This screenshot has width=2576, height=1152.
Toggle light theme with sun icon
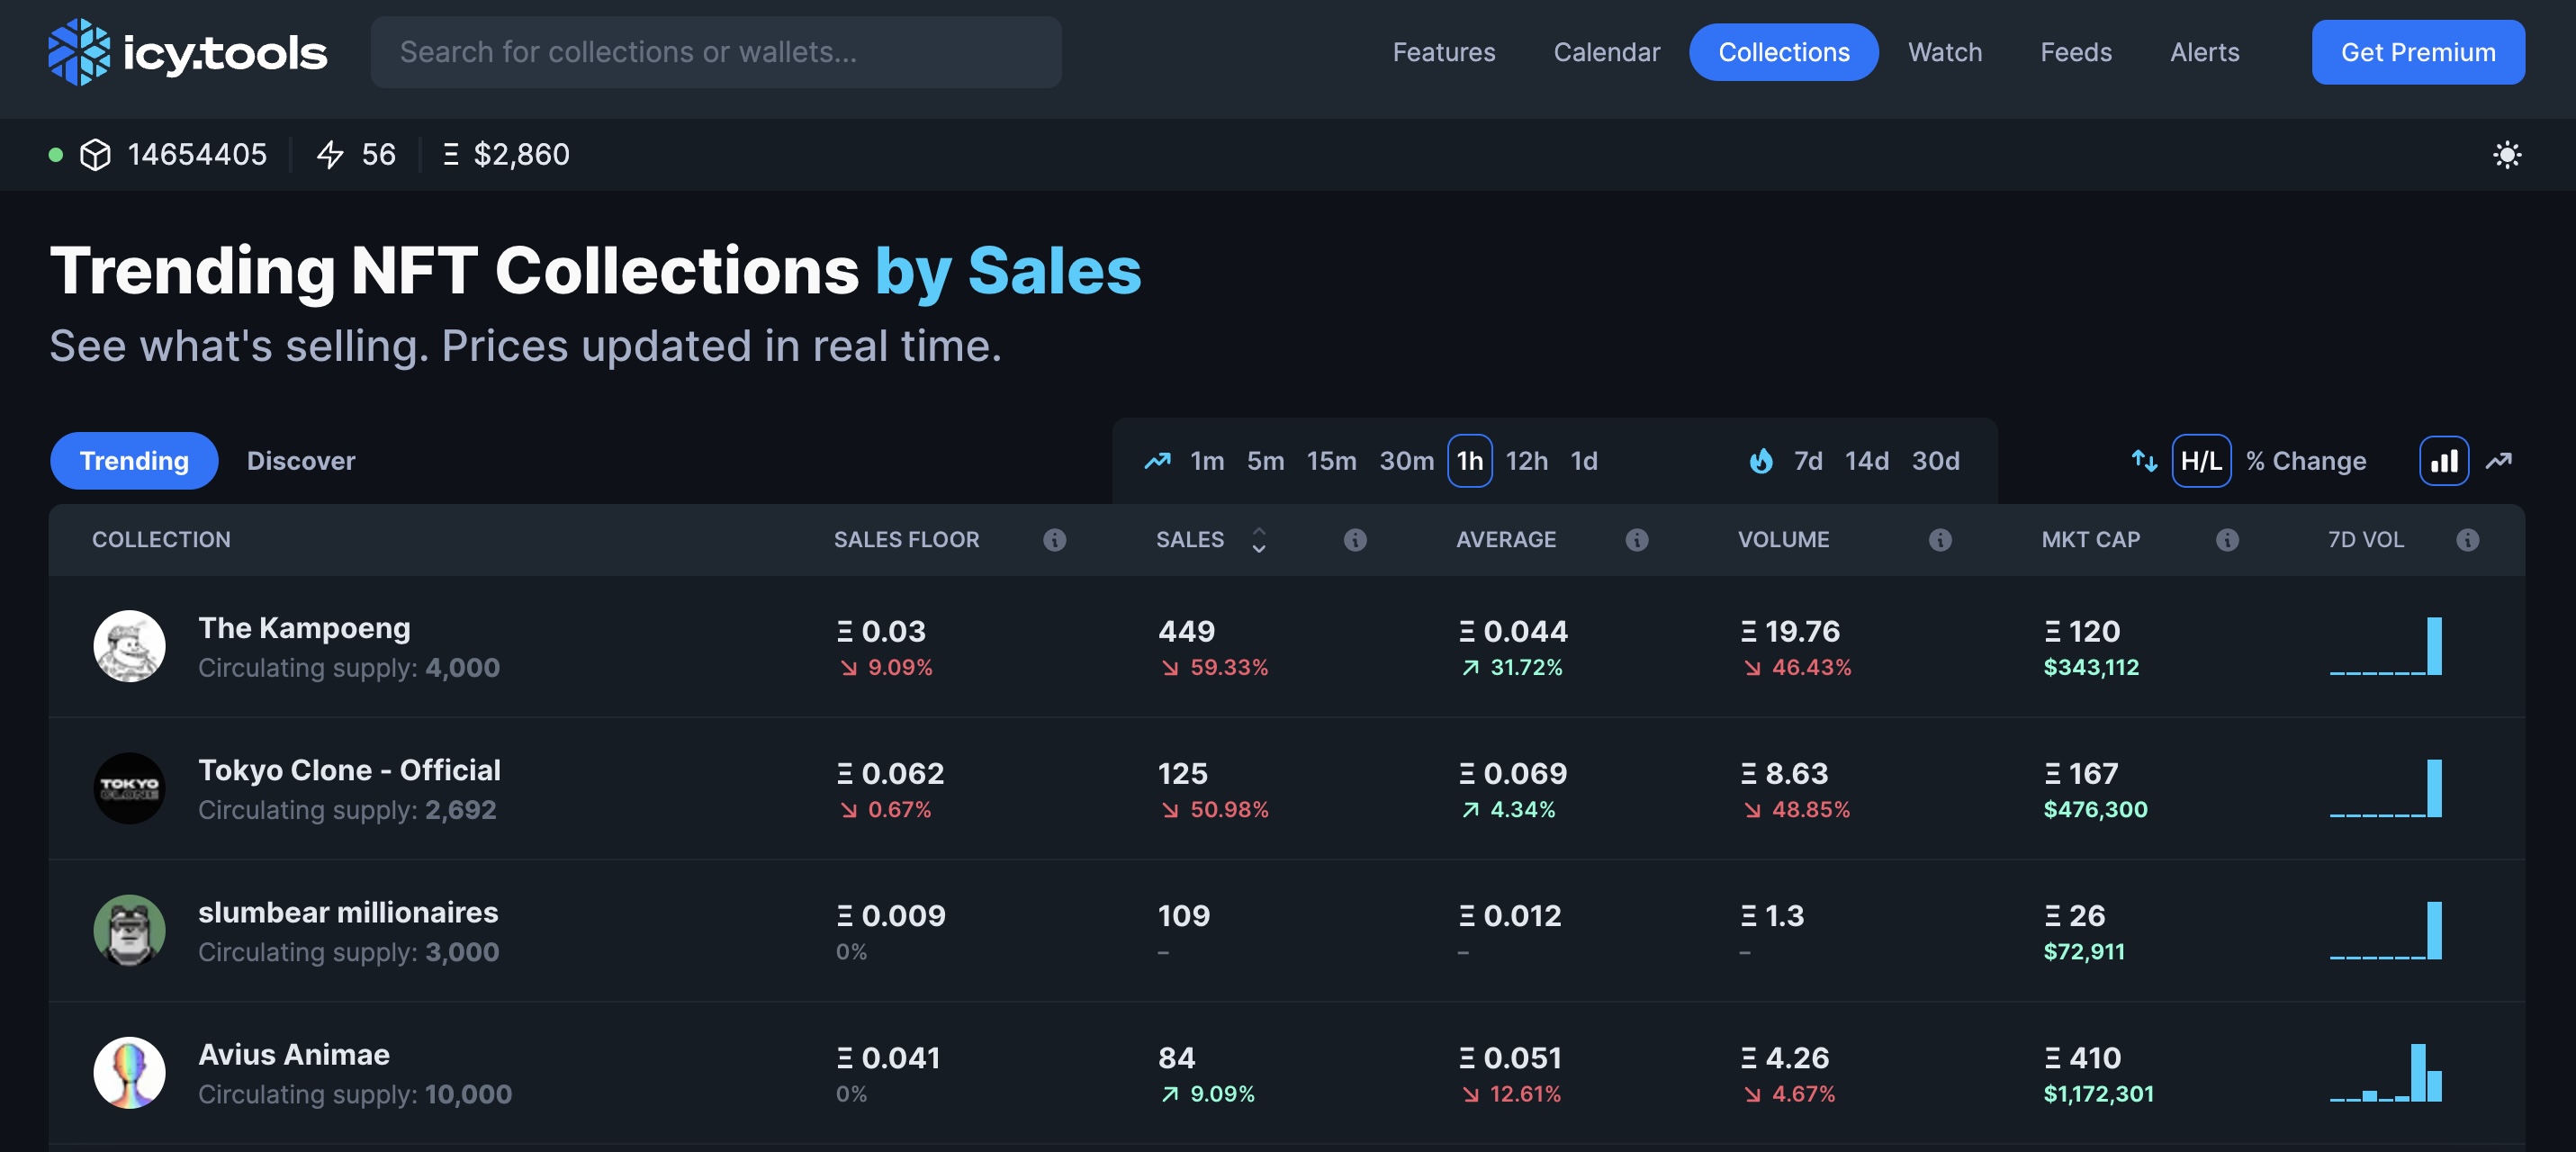tap(2506, 155)
